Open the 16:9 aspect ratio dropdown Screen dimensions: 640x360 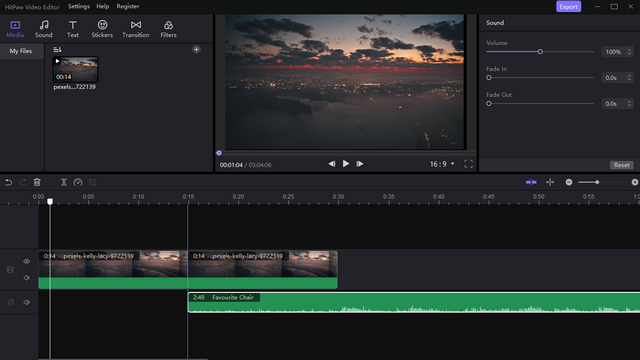pyautogui.click(x=442, y=164)
